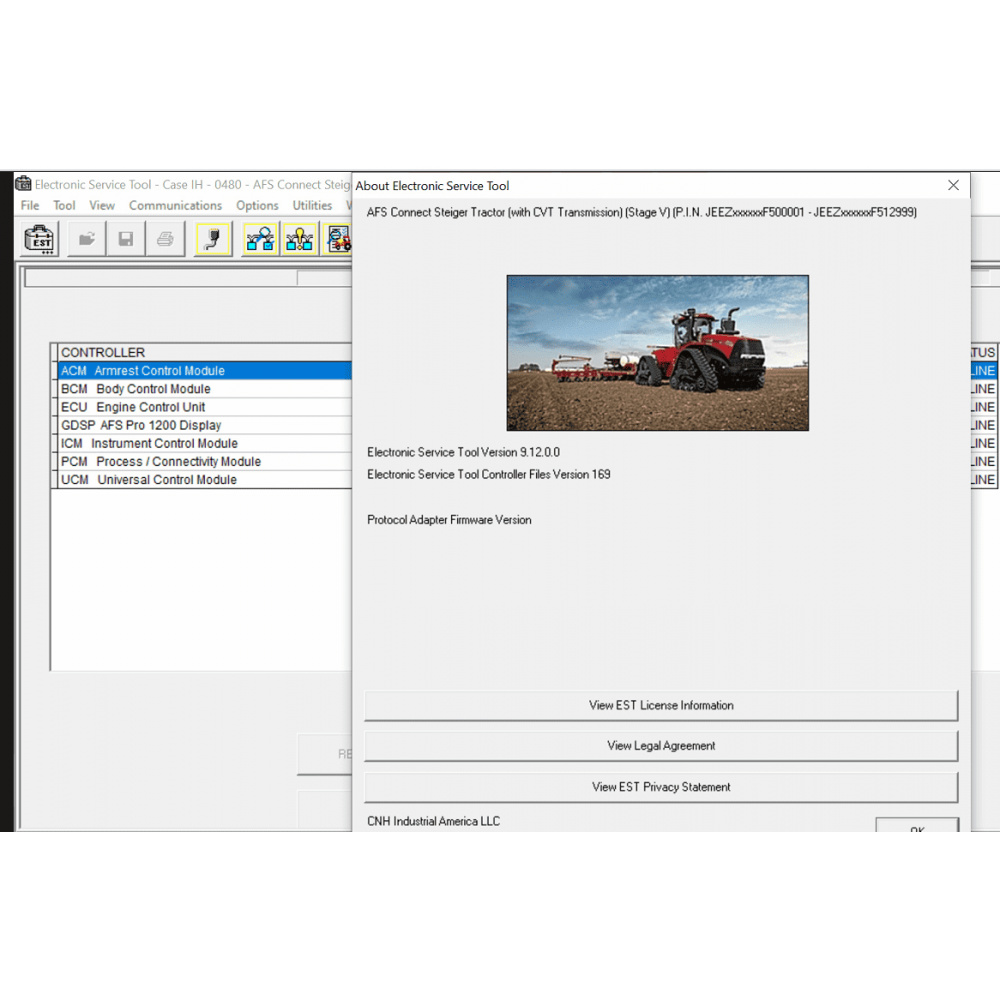Open the File menu

click(x=30, y=205)
